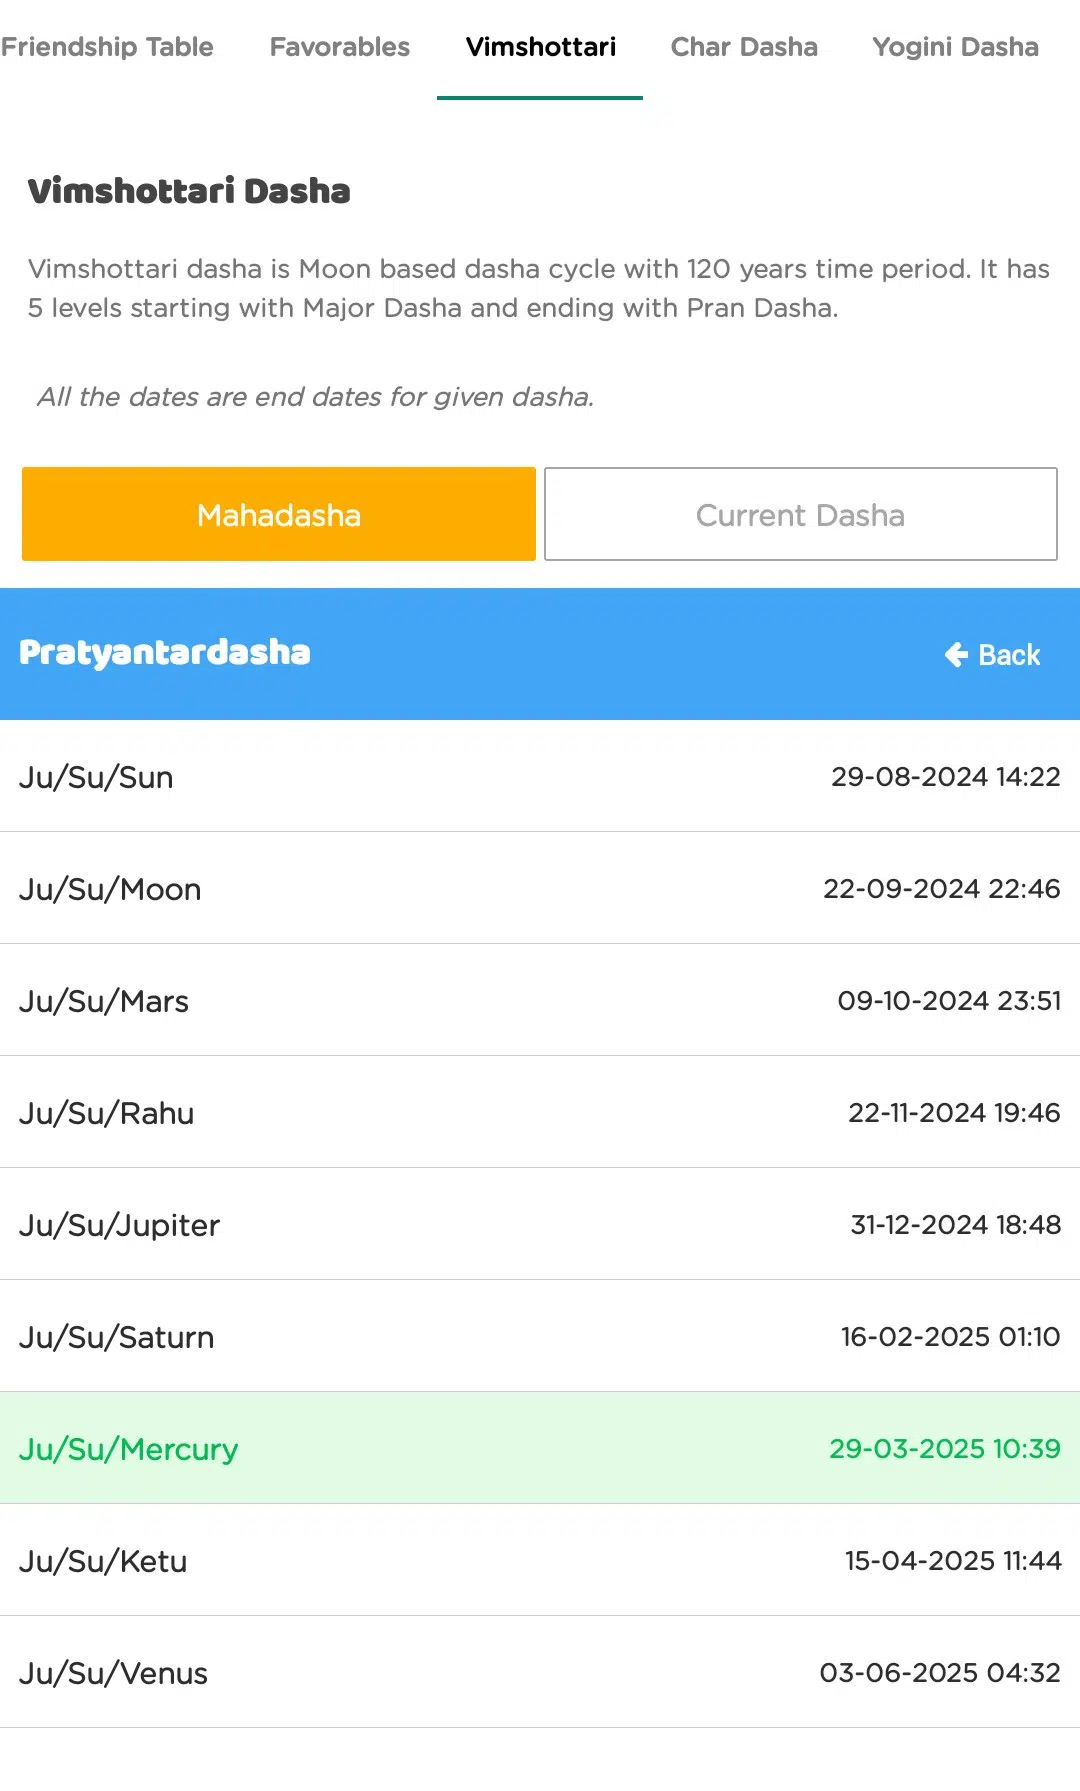Choose the Ju/Su/Venus entry

[540, 1672]
